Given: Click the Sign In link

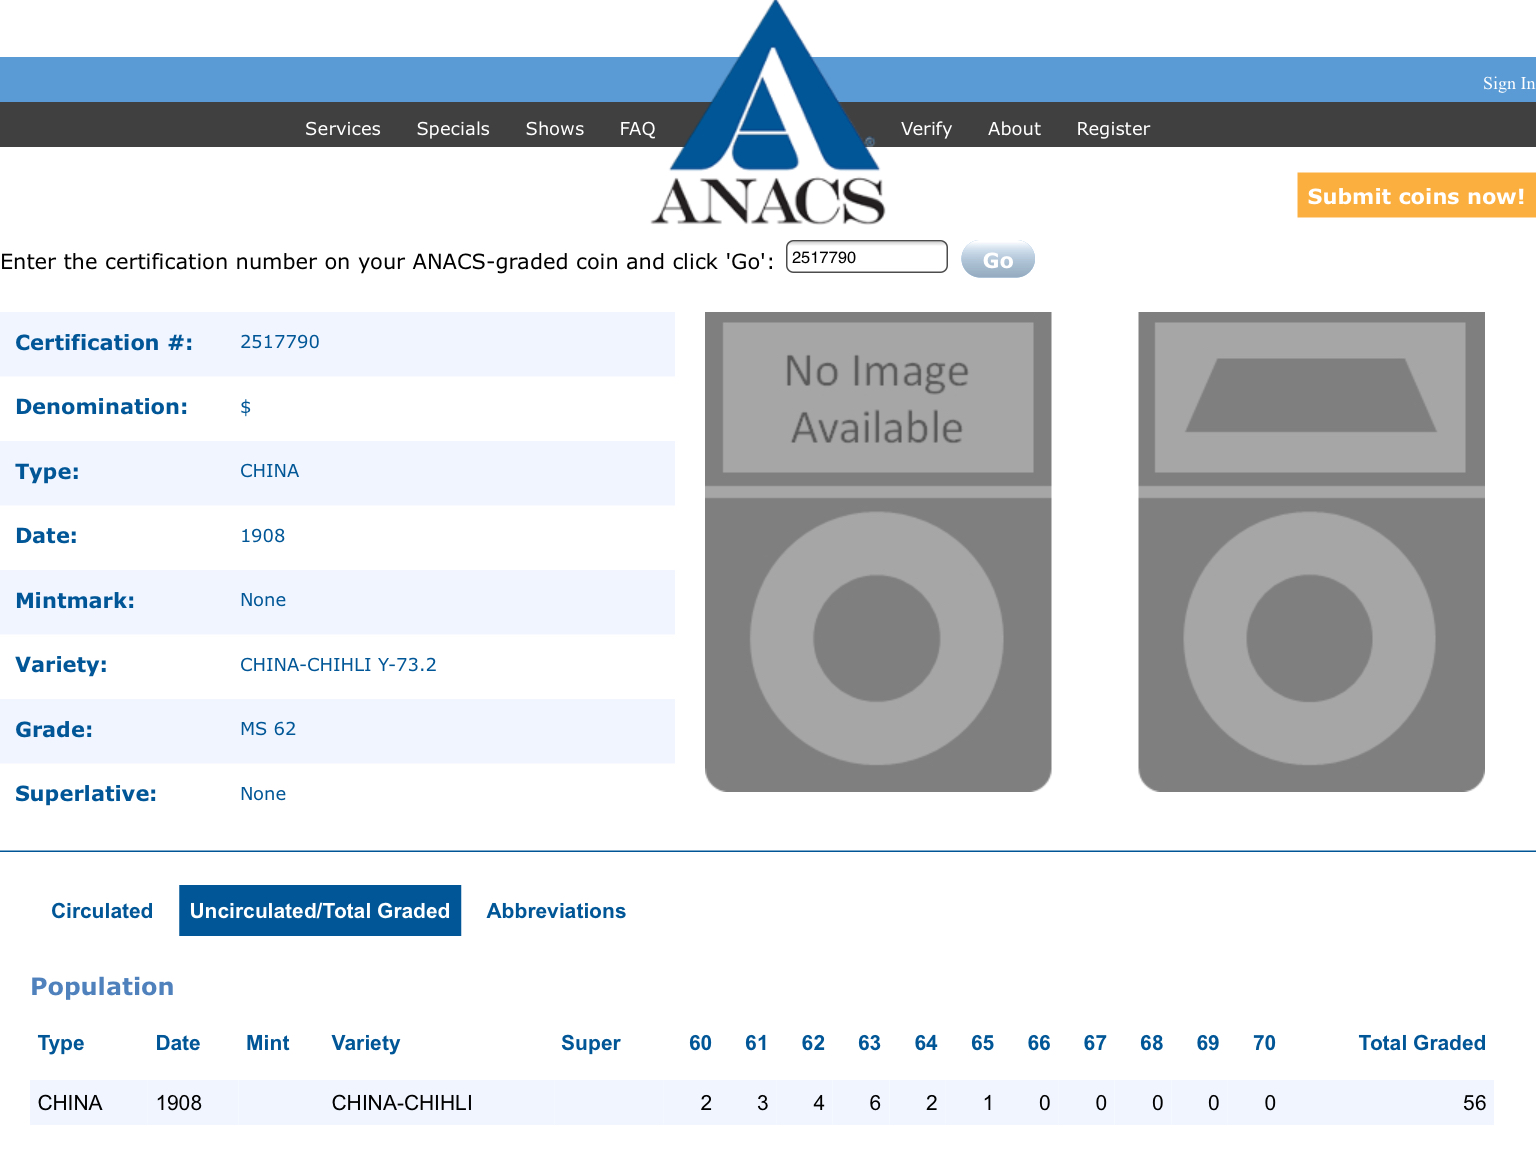Looking at the screenshot, I should click(1508, 84).
